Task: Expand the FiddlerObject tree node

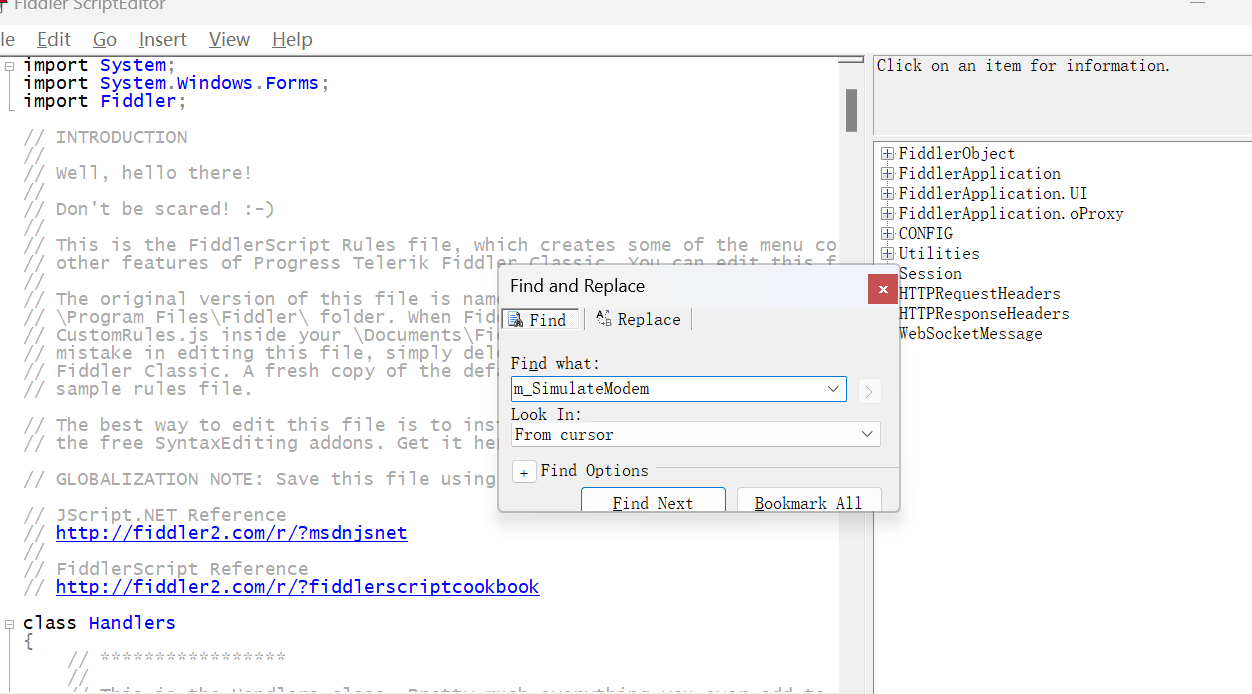Action: tap(887, 154)
